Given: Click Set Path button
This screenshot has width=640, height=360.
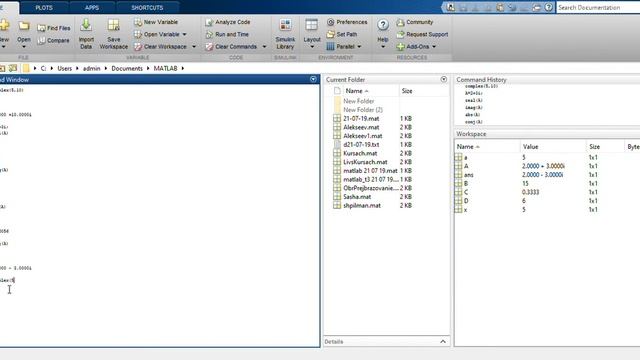Looking at the screenshot, I should (x=342, y=34).
